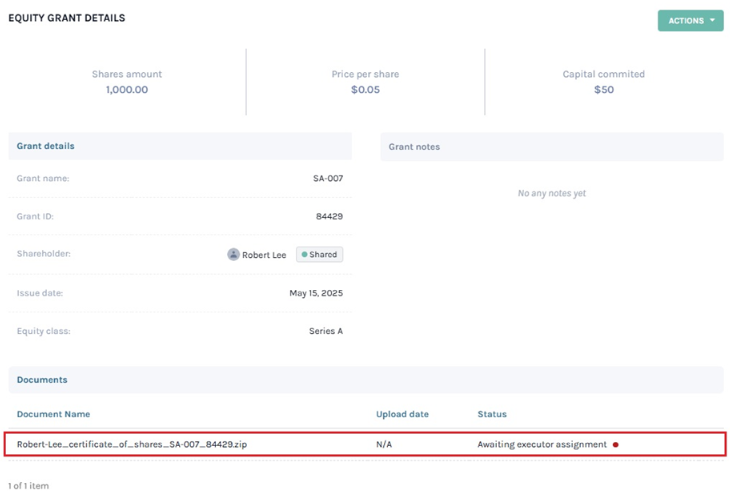Open Robert Lee shareholder link
The height and width of the screenshot is (500, 730).
pos(264,255)
